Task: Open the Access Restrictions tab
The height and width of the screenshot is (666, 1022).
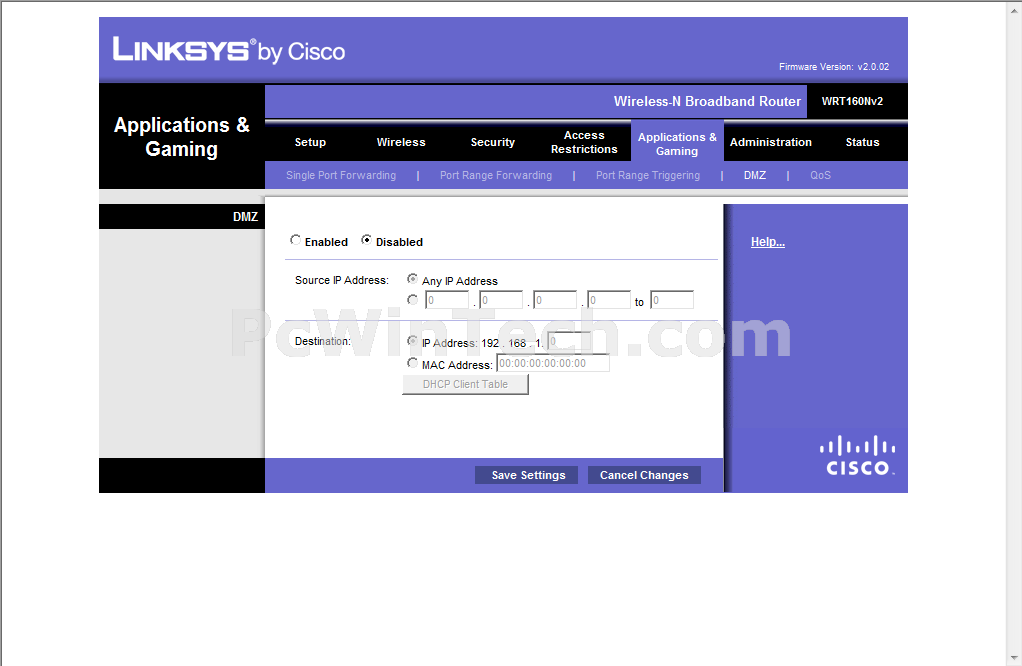Action: tap(584, 142)
